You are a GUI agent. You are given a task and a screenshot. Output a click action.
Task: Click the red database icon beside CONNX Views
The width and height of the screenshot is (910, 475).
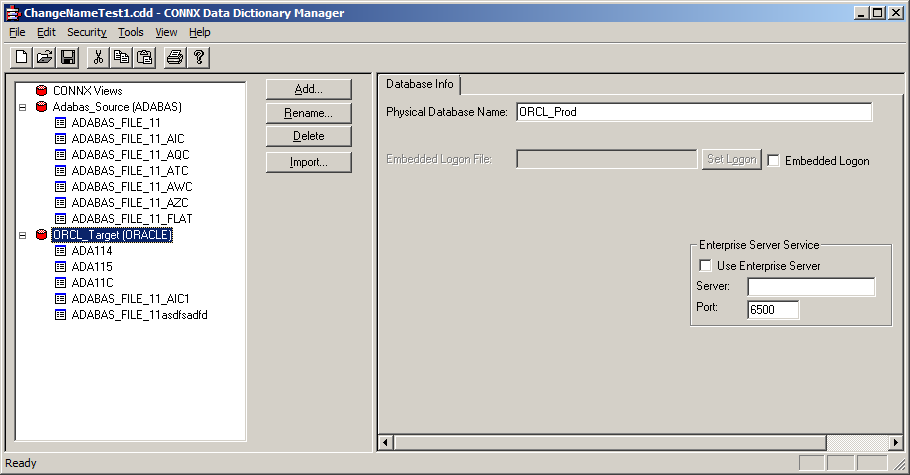41,91
